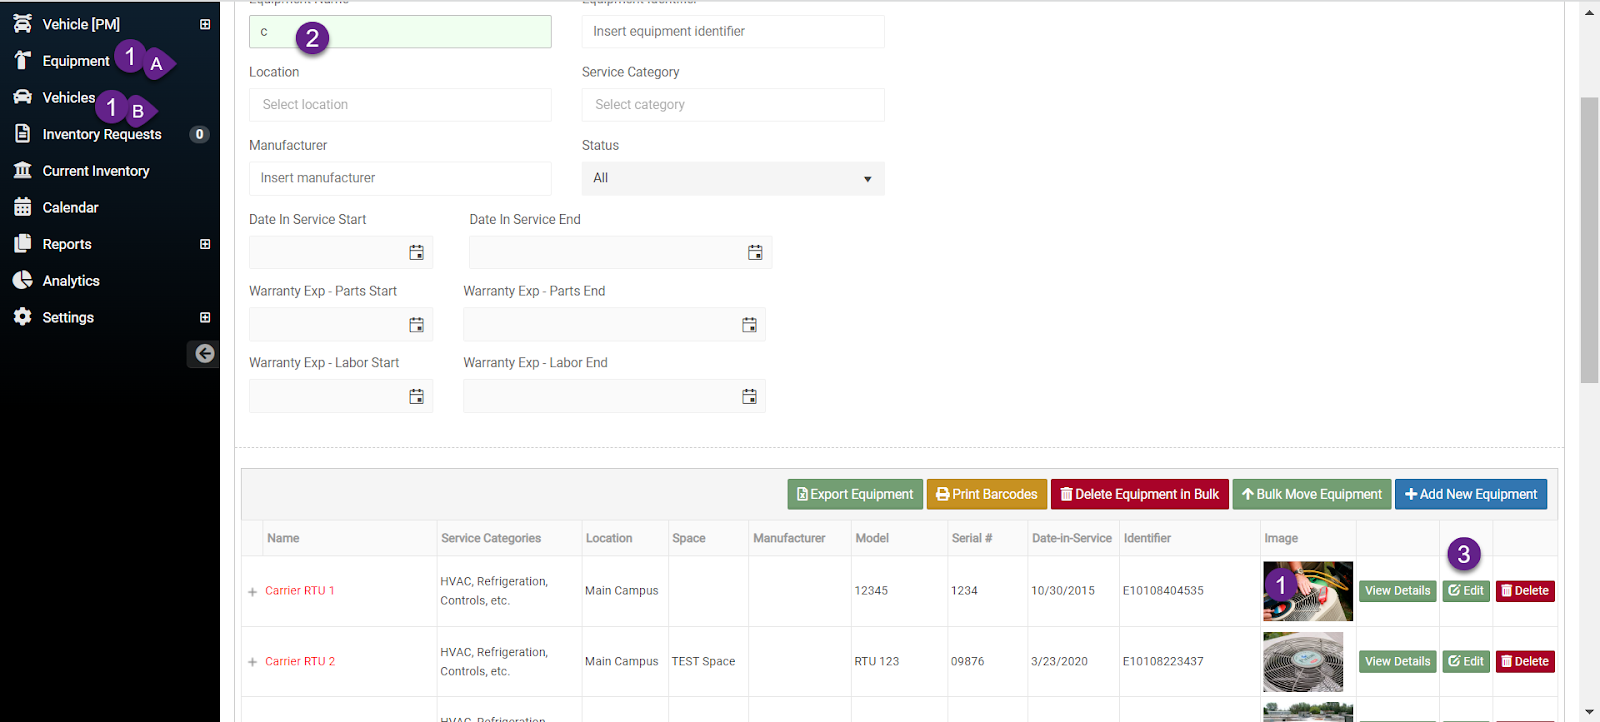Open the Status dropdown showing All
Viewport: 1600px width, 722px height.
coord(732,178)
